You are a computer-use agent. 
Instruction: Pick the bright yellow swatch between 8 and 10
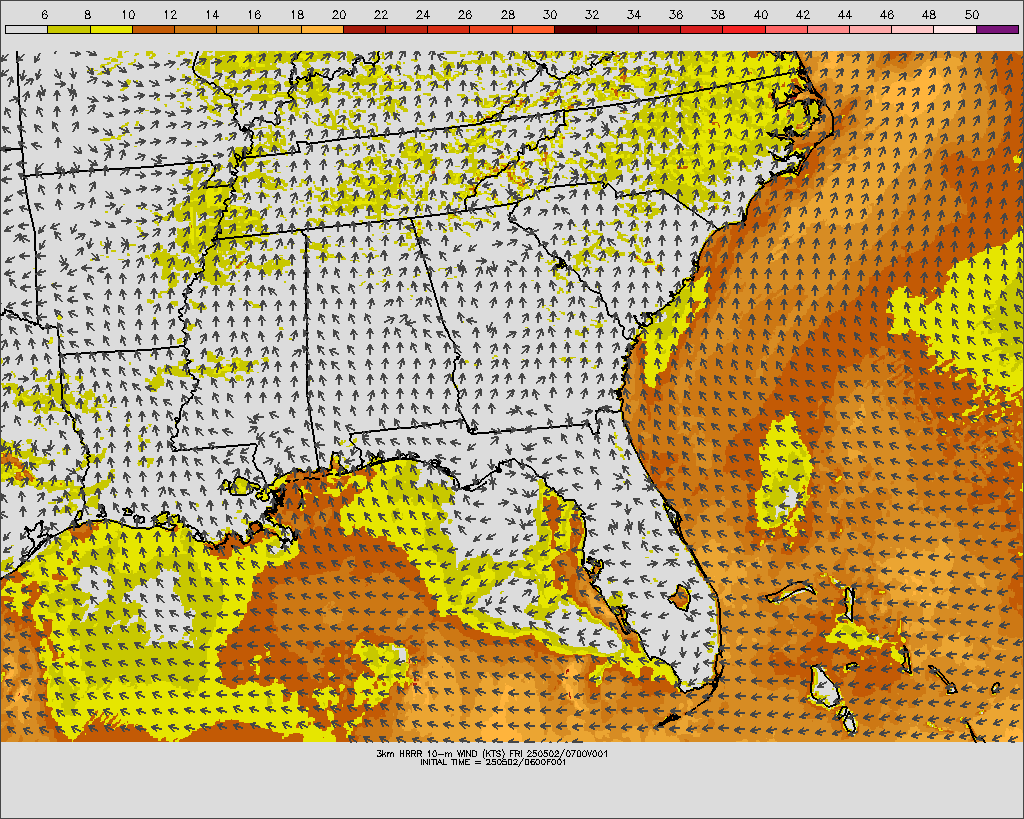tap(111, 29)
